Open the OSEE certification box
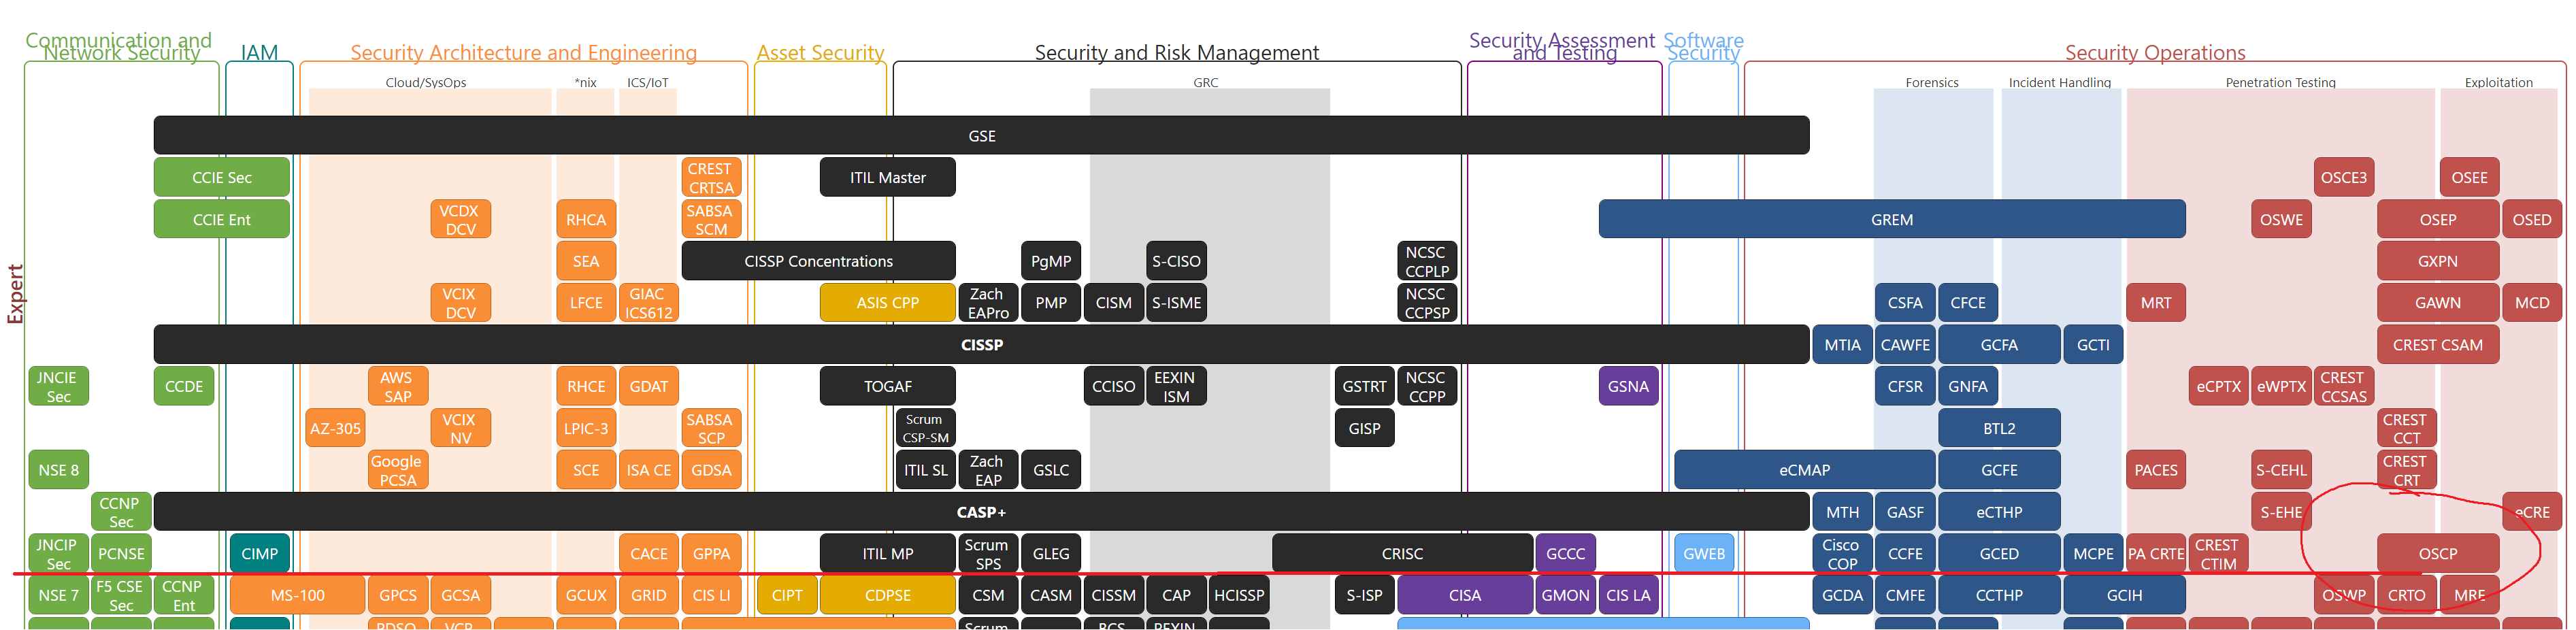 pos(2469,178)
